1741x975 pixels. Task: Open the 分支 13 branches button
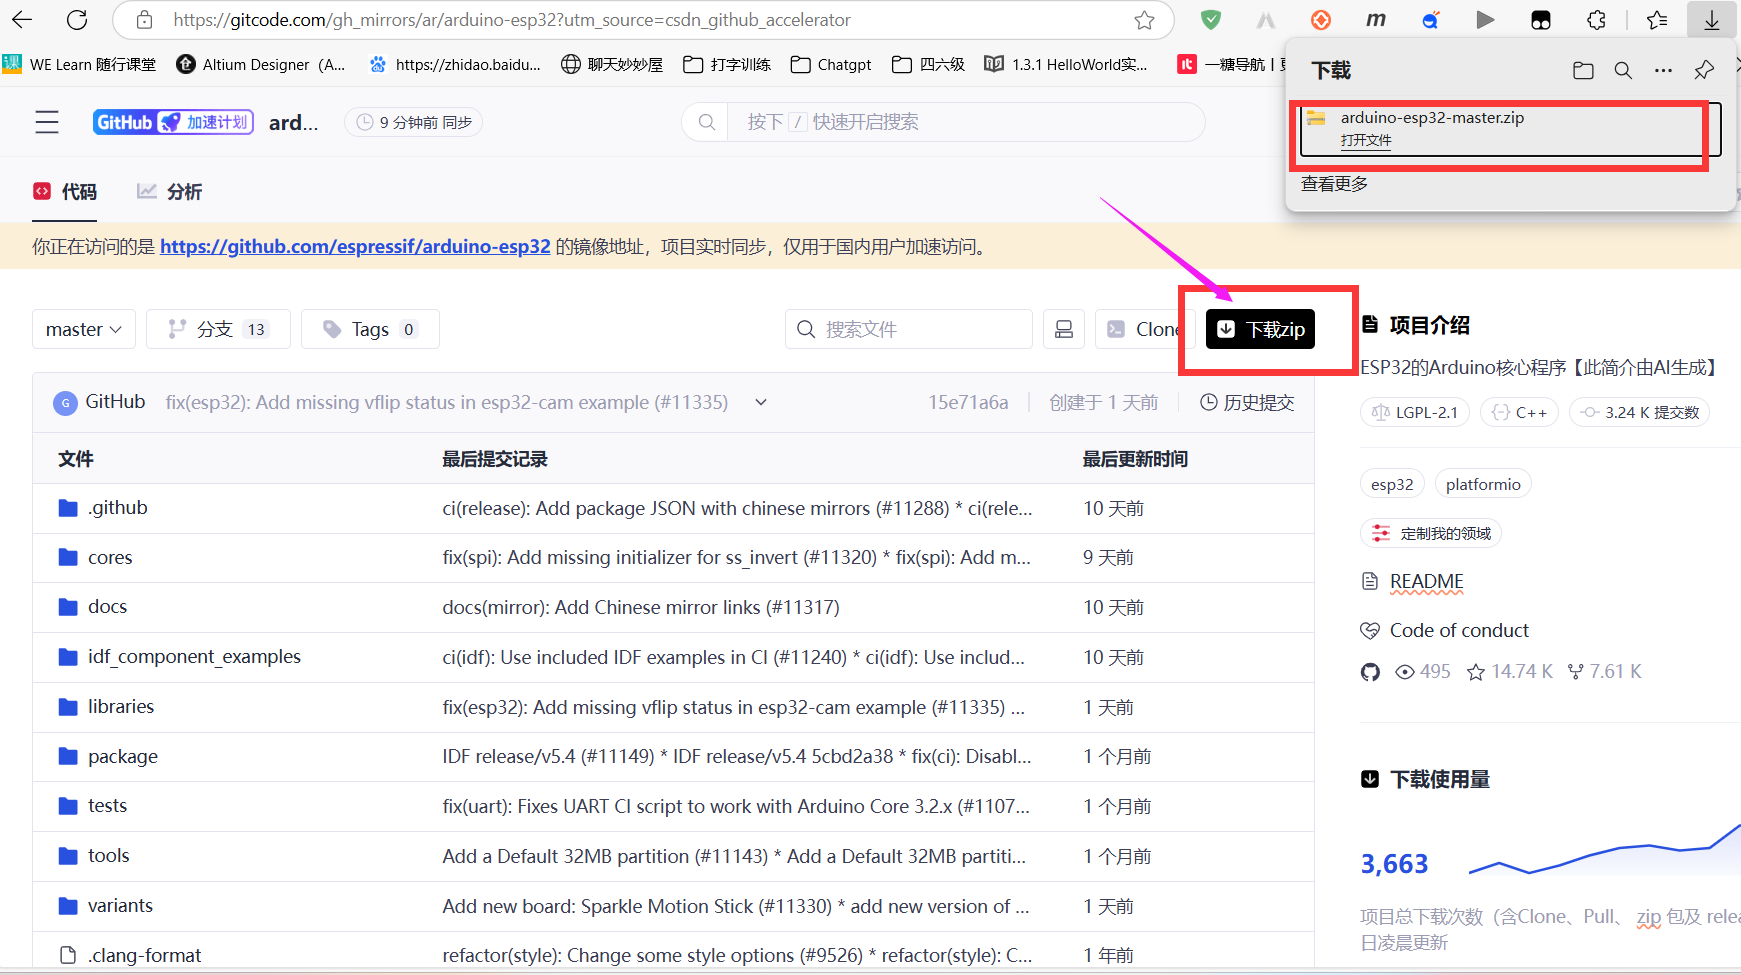(218, 329)
